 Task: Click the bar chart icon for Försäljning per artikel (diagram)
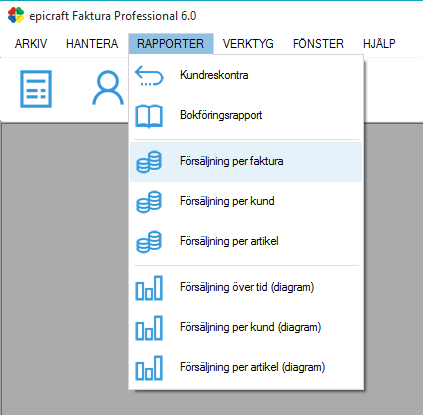coord(149,368)
